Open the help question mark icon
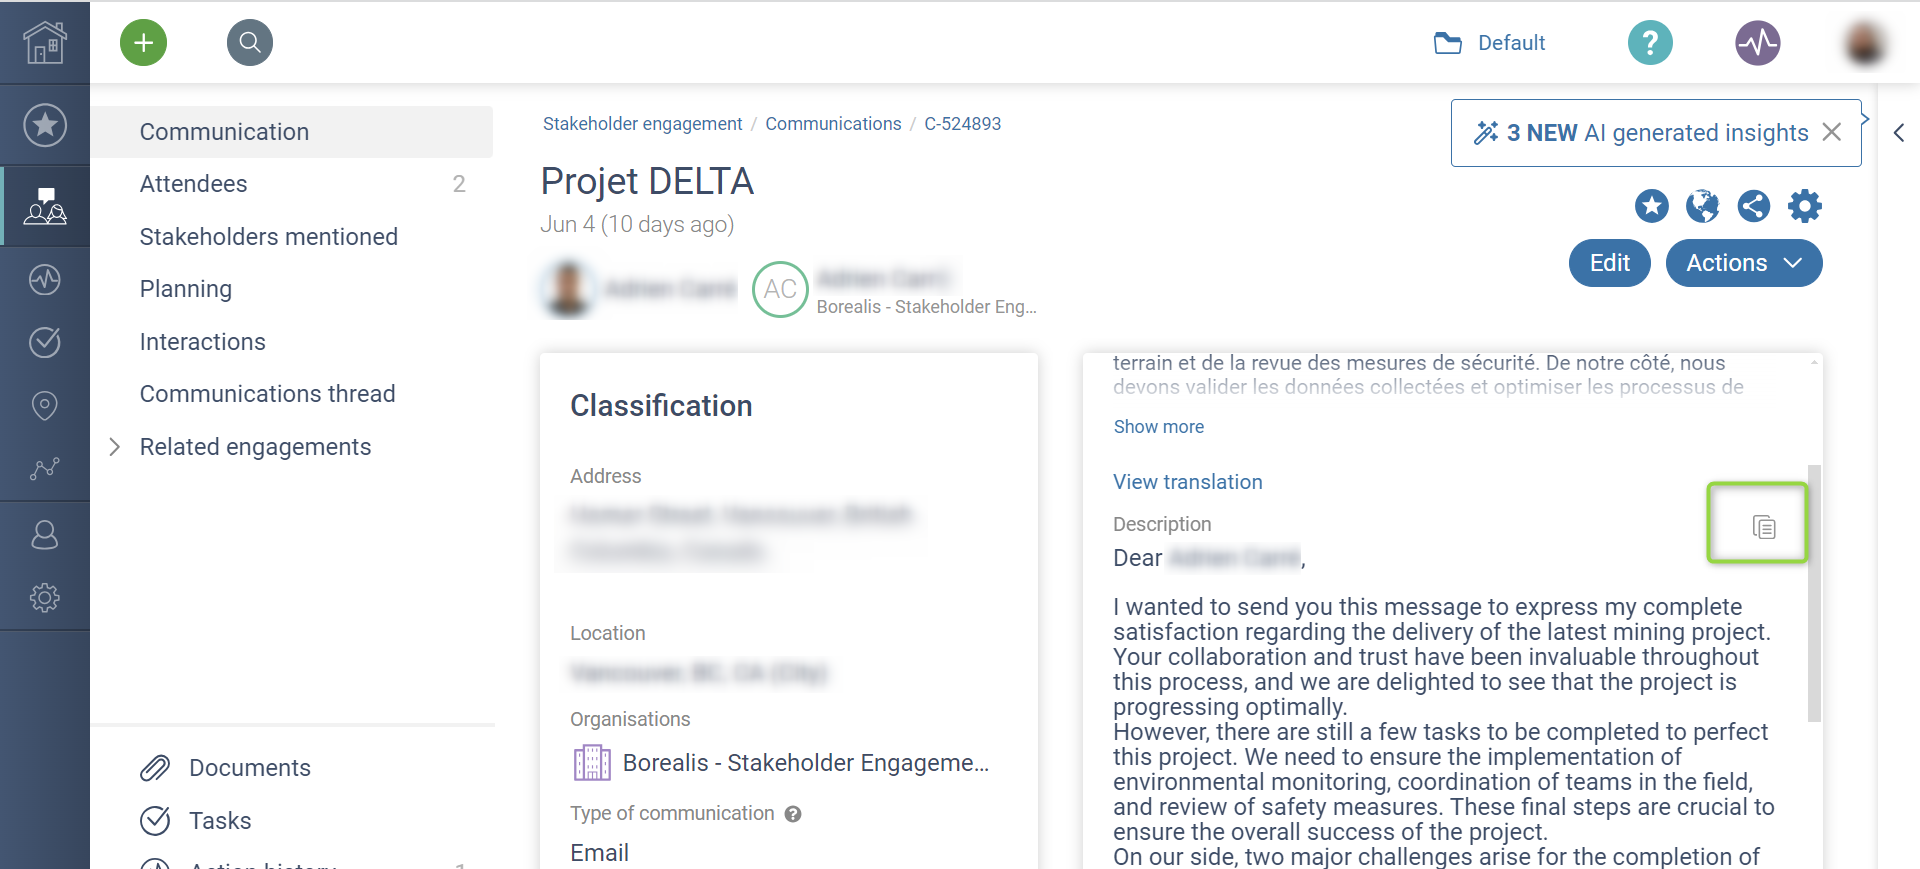Image resolution: width=1920 pixels, height=869 pixels. coord(1650,43)
